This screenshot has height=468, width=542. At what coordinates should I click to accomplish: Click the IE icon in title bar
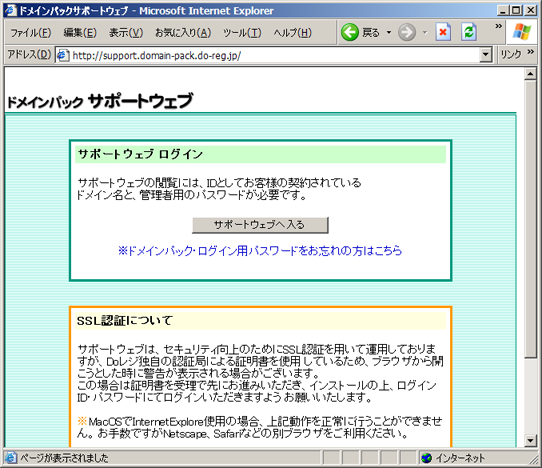[10, 10]
